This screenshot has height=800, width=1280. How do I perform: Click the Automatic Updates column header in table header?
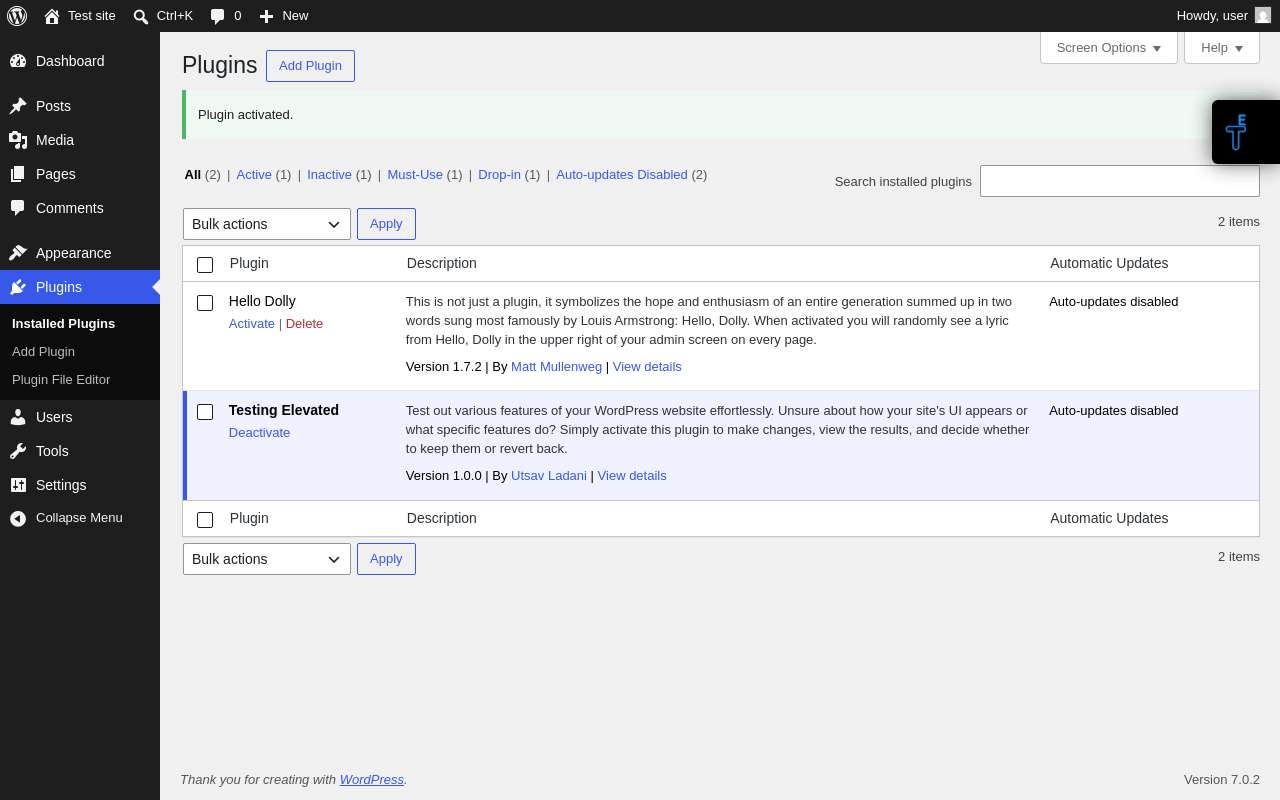click(1109, 263)
